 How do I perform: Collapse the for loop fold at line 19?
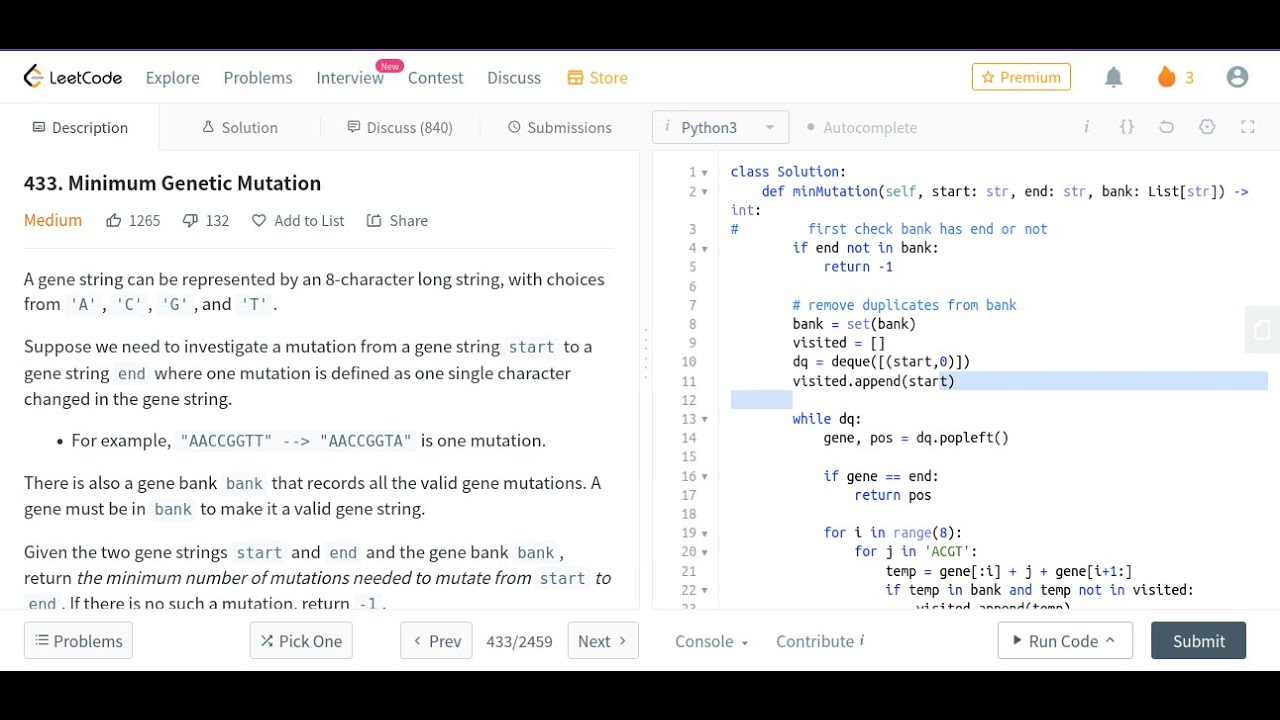[704, 533]
